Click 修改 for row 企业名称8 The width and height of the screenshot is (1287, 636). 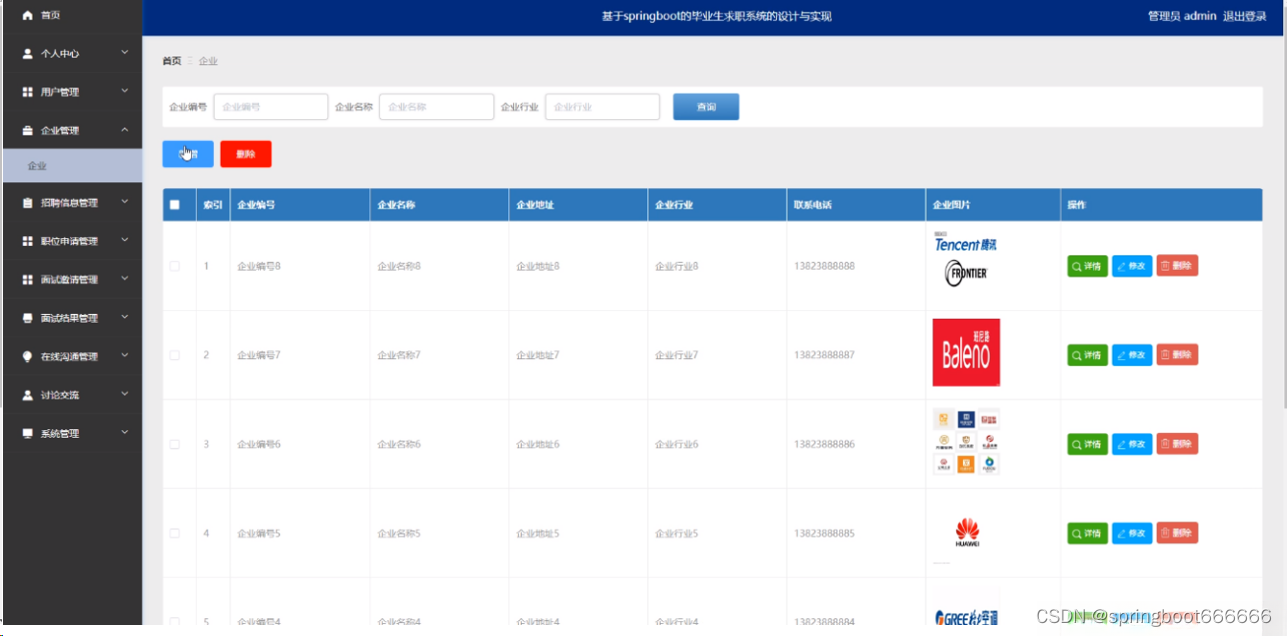coord(1132,266)
